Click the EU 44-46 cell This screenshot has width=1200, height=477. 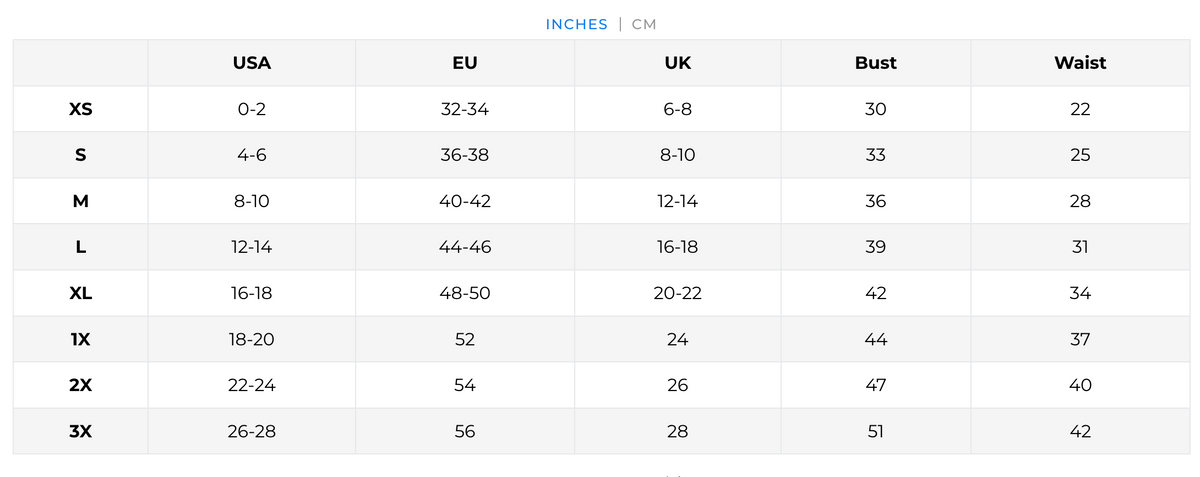(465, 247)
